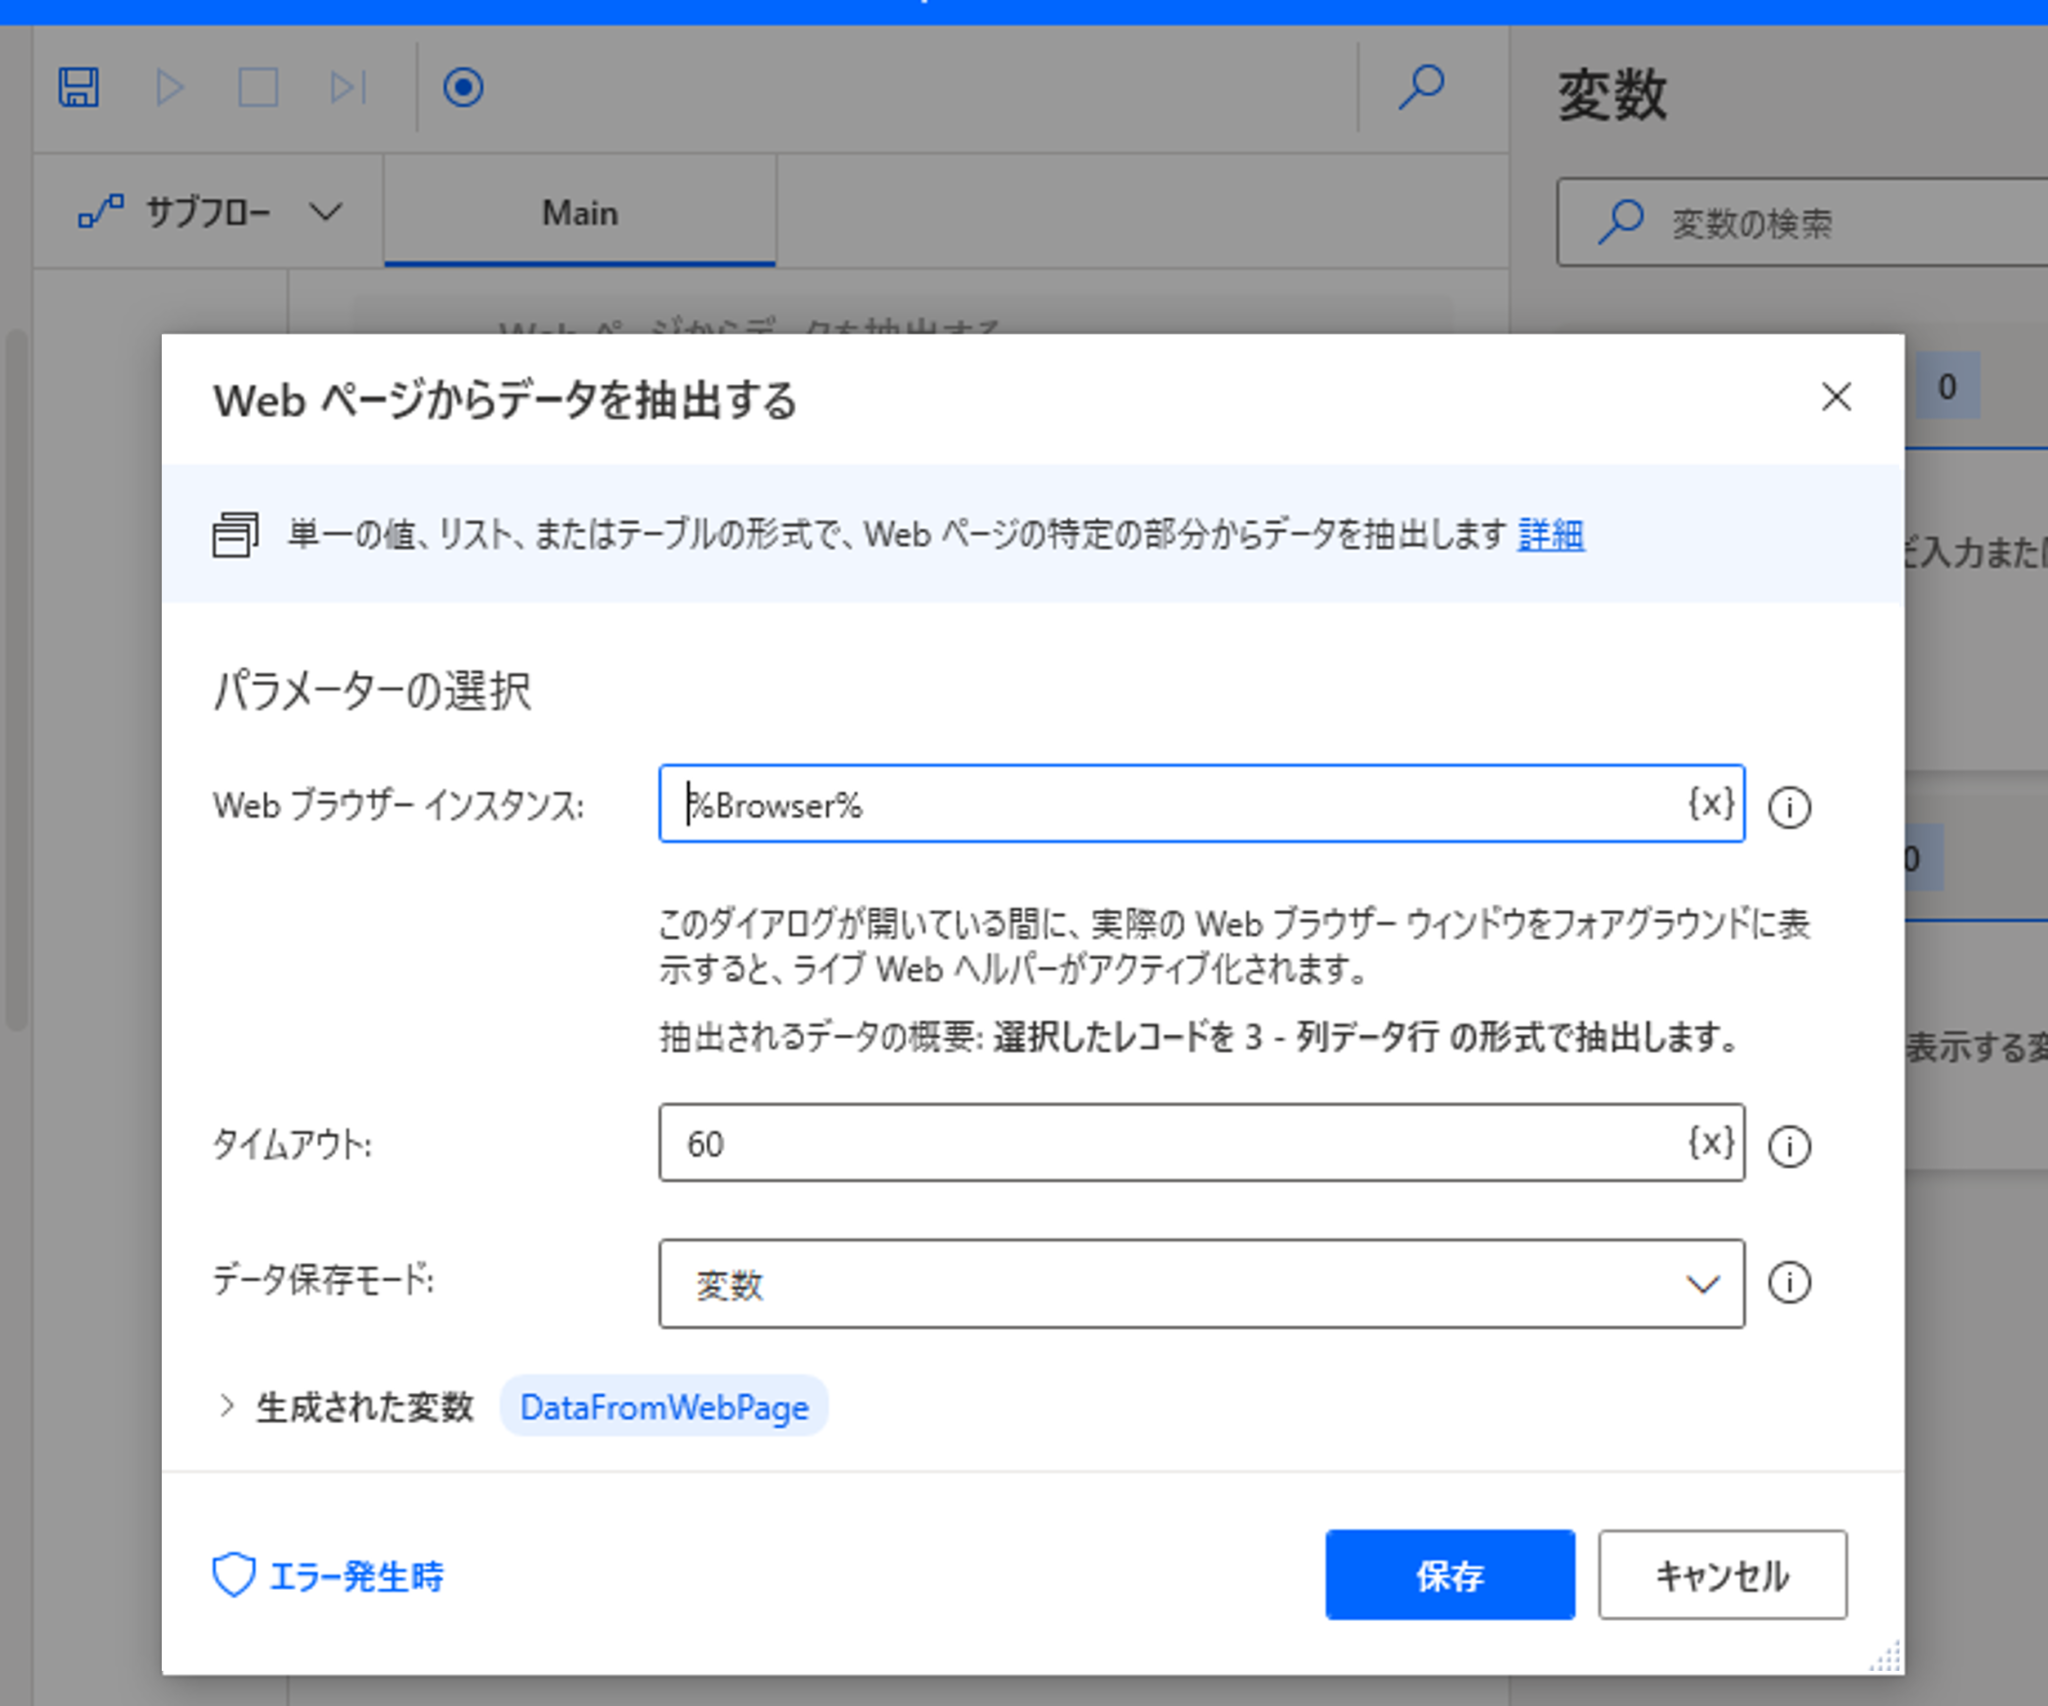
Task: Click the DataFromWebPage variable chip
Action: (664, 1407)
